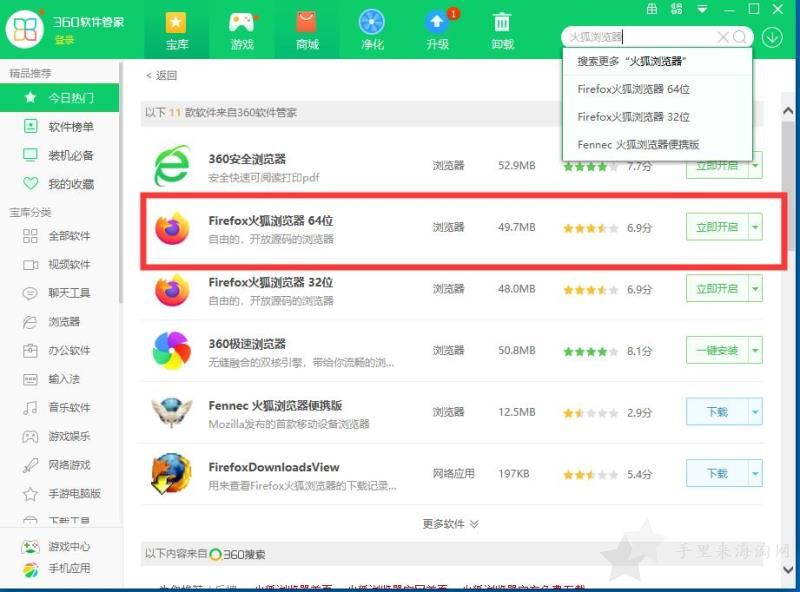Image resolution: width=800 pixels, height=592 pixels.
Task: Open 全部软件 category
Action: [x=59, y=236]
